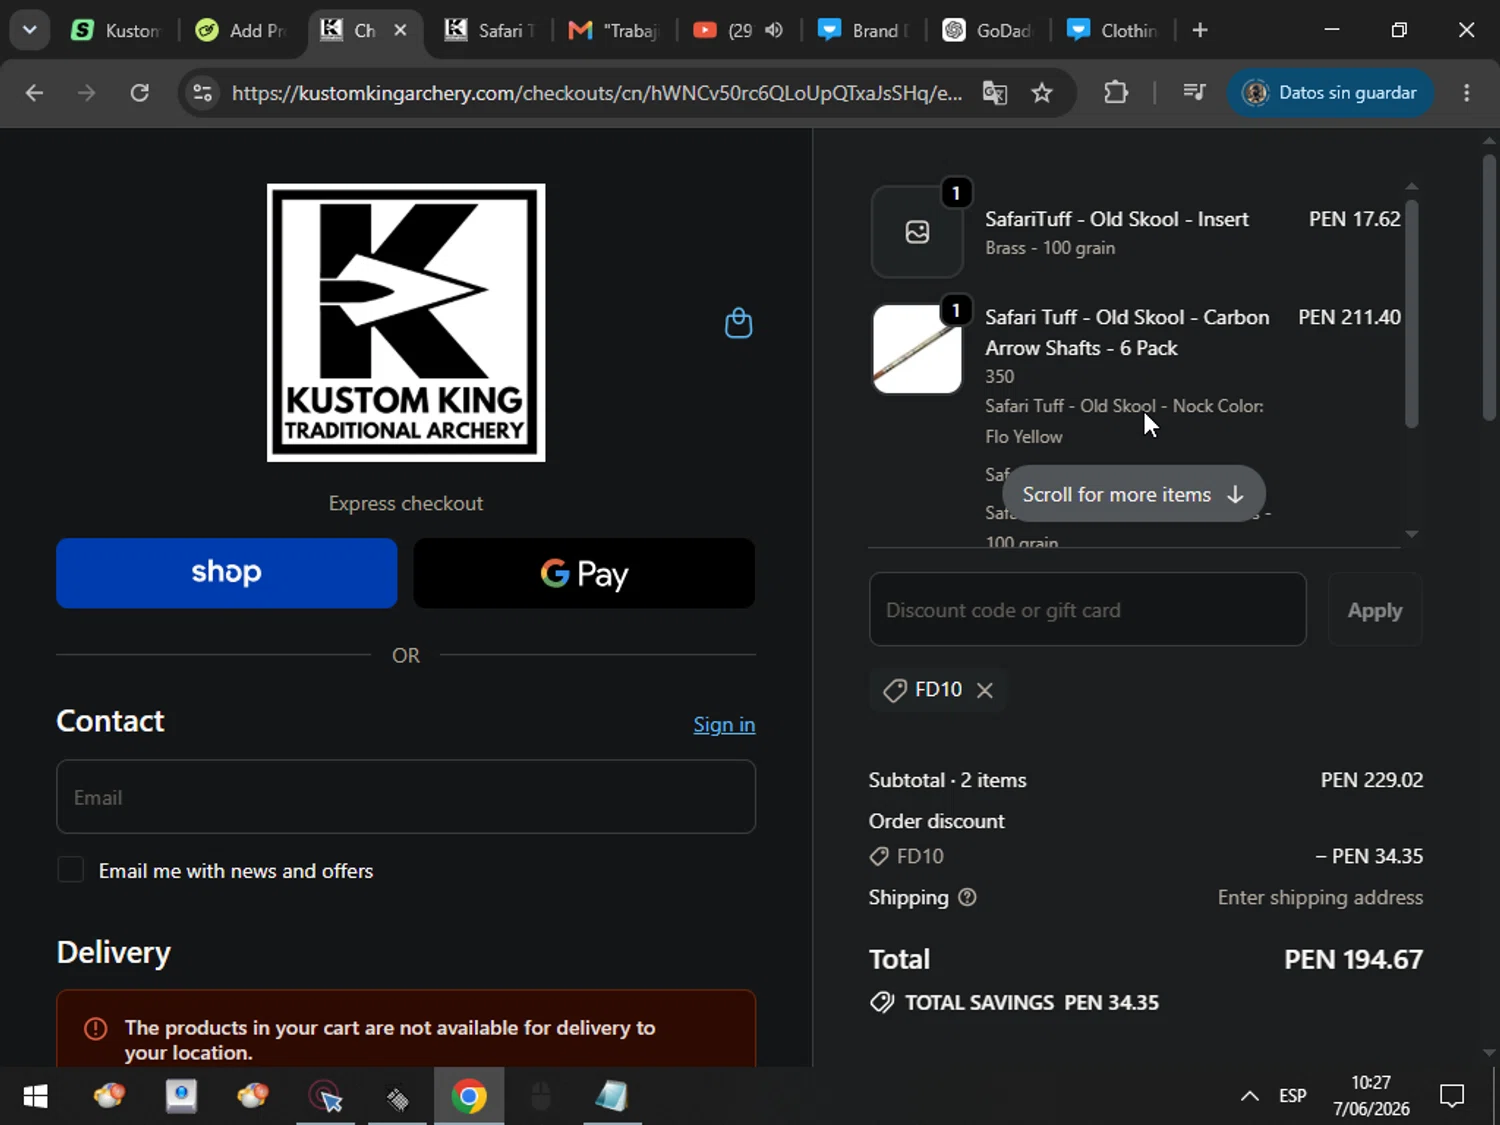1500x1125 pixels.
Task: Open Chrome from the taskbar
Action: pyautogui.click(x=469, y=1096)
